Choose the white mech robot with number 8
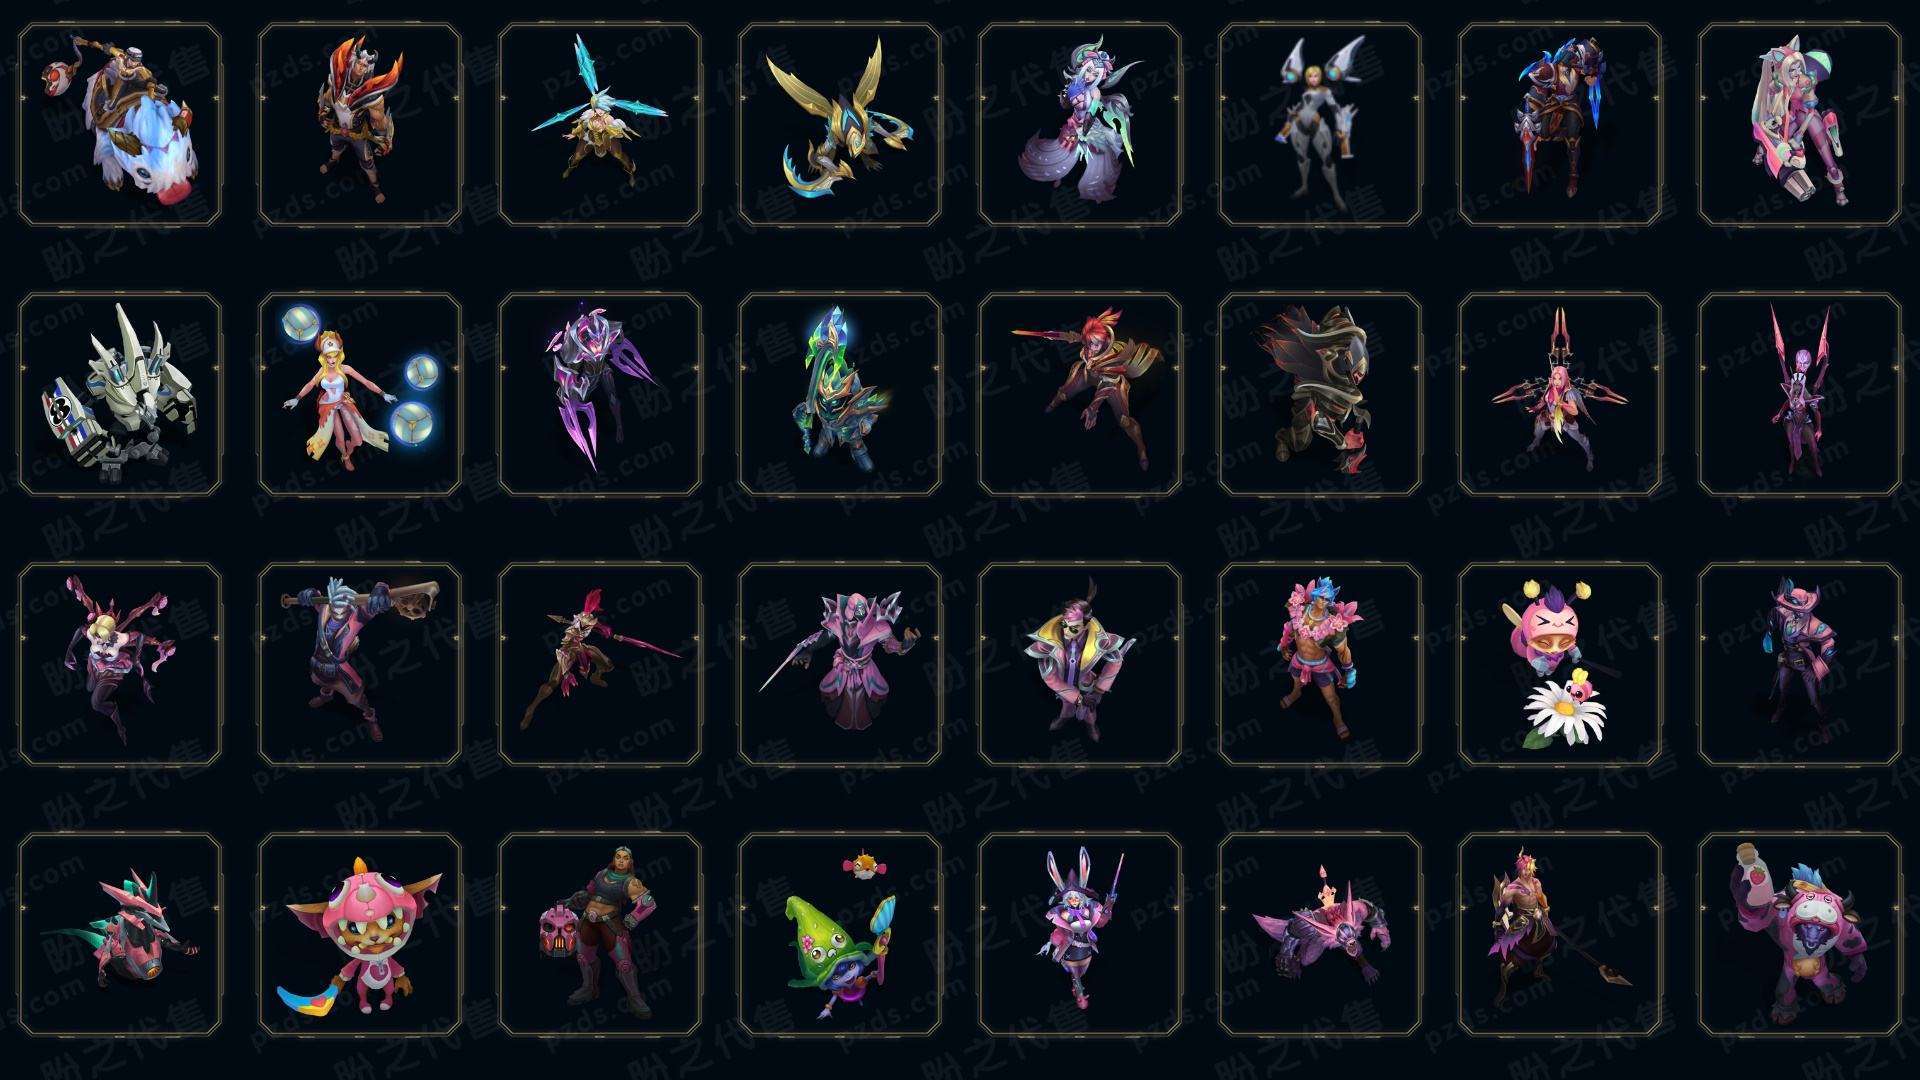This screenshot has height=1080, width=1920. [120, 394]
